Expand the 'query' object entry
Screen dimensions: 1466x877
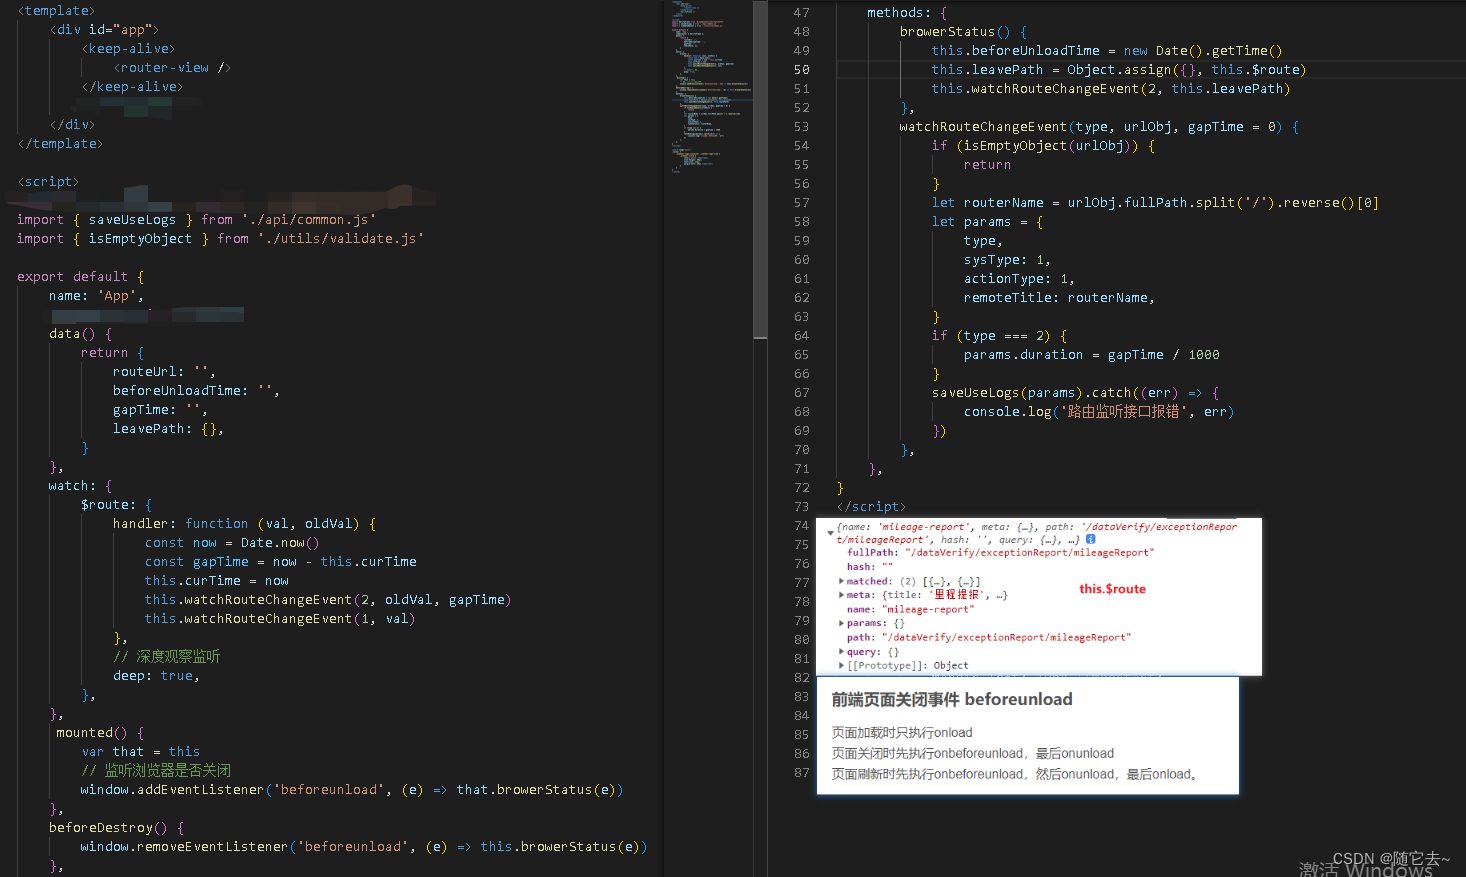[841, 652]
